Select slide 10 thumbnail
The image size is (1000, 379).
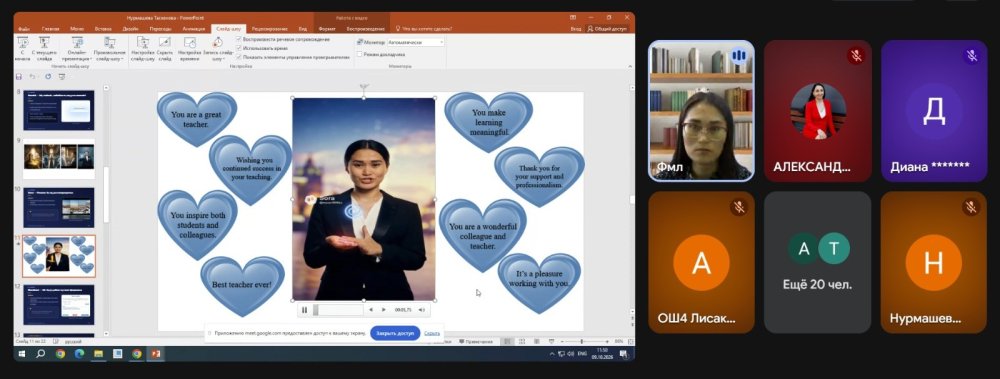coord(59,207)
